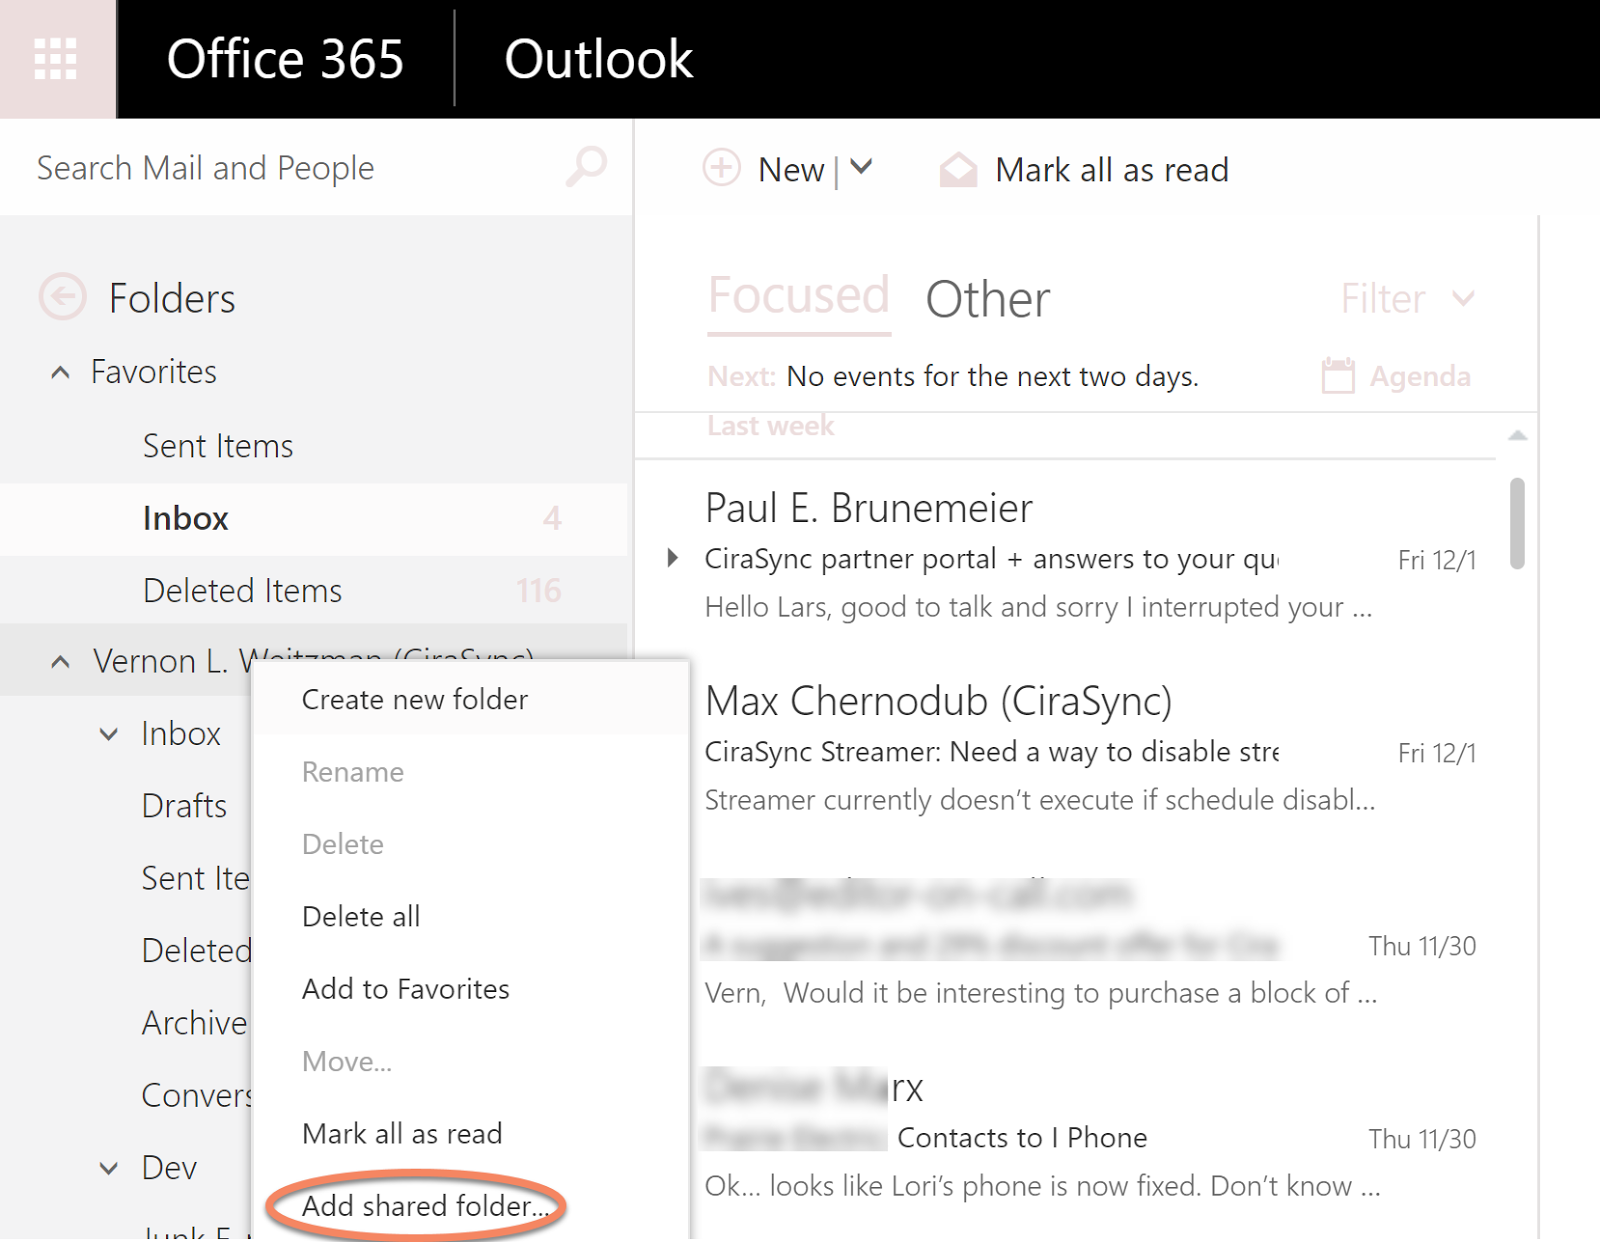Click the search magnifier icon
Screen dimensions: 1600x1242
click(x=586, y=167)
